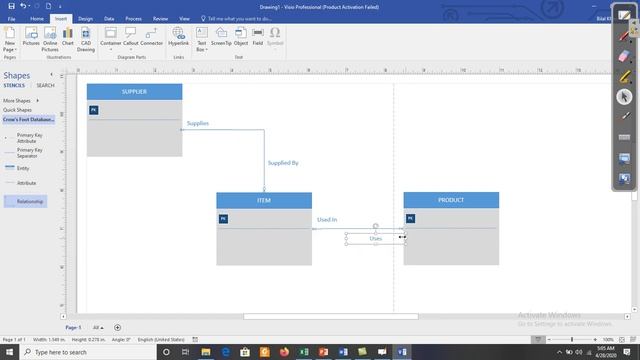Image resolution: width=640 pixels, height=360 pixels.
Task: Insert a Text Box
Action: click(x=202, y=39)
